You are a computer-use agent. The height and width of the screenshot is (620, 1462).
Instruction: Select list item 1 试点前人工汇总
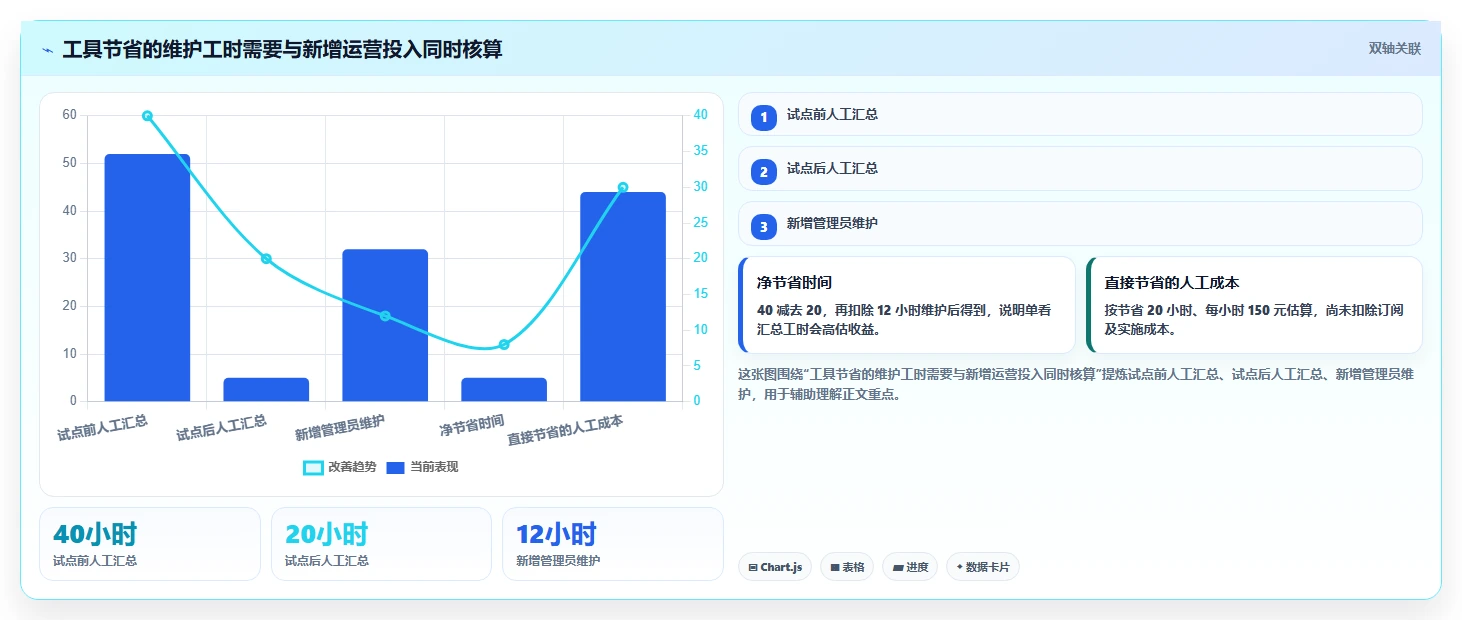pyautogui.click(x=1080, y=114)
